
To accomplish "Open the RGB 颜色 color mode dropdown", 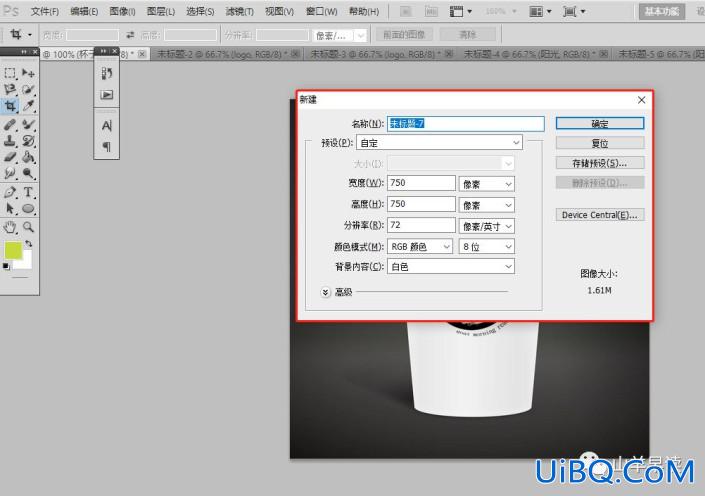I will [420, 246].
